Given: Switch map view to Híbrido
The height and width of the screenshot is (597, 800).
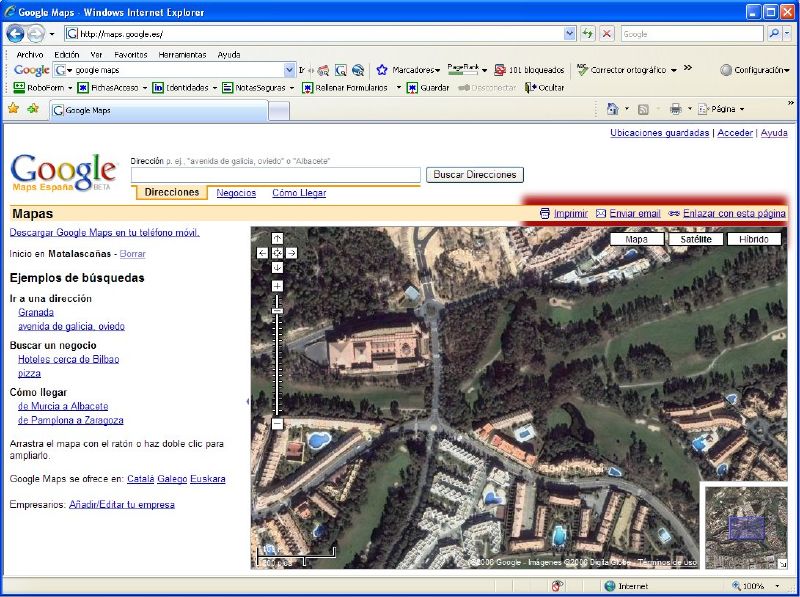Looking at the screenshot, I should pyautogui.click(x=754, y=239).
